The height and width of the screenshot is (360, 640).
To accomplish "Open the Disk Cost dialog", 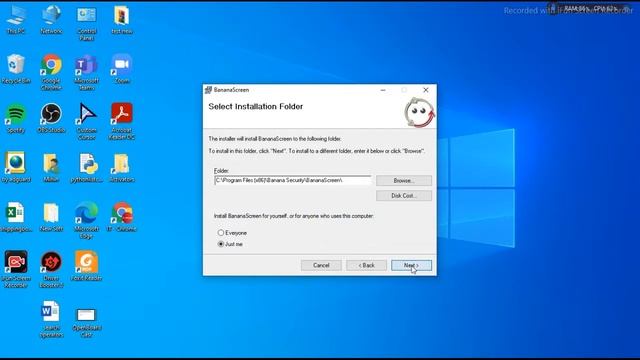I will click(404, 196).
